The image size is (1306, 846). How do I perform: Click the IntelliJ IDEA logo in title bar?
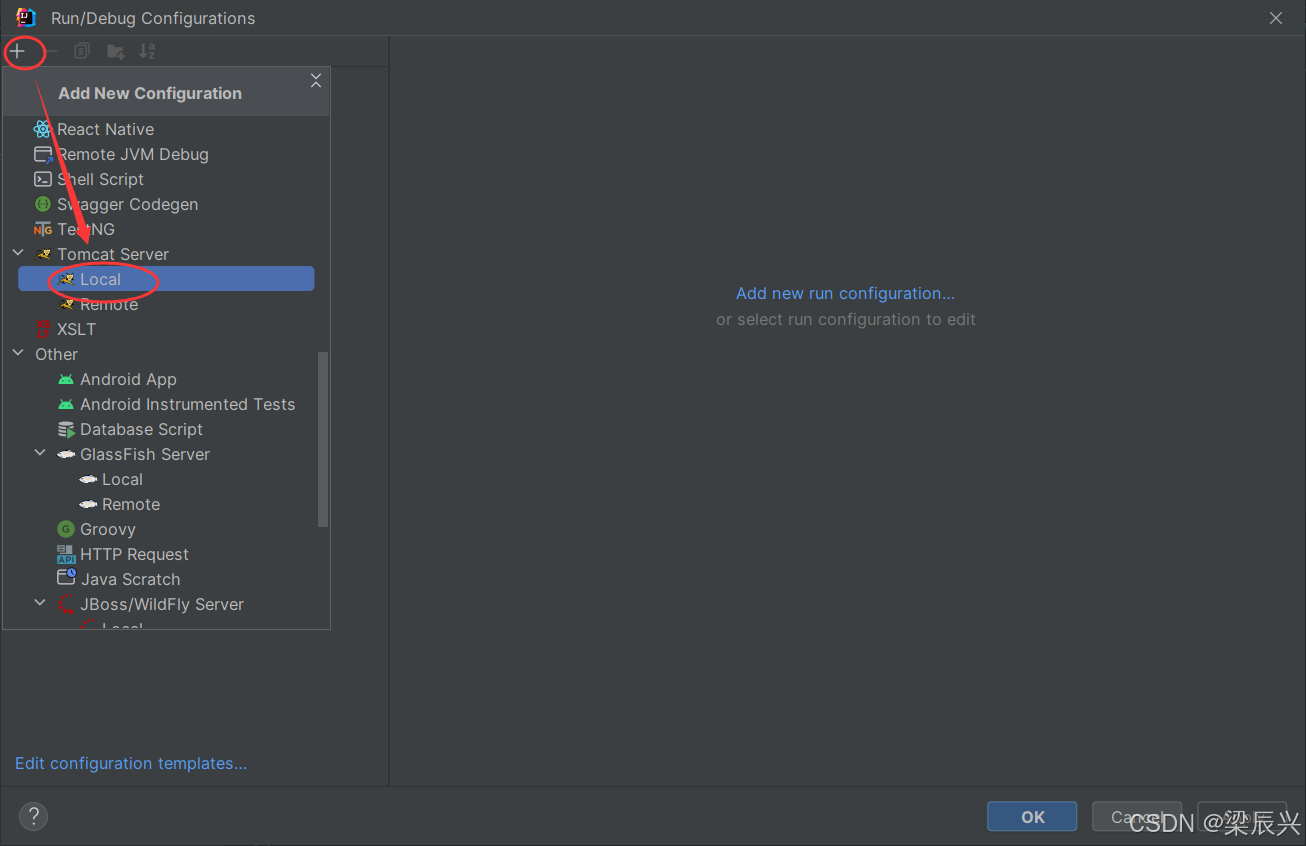click(26, 17)
